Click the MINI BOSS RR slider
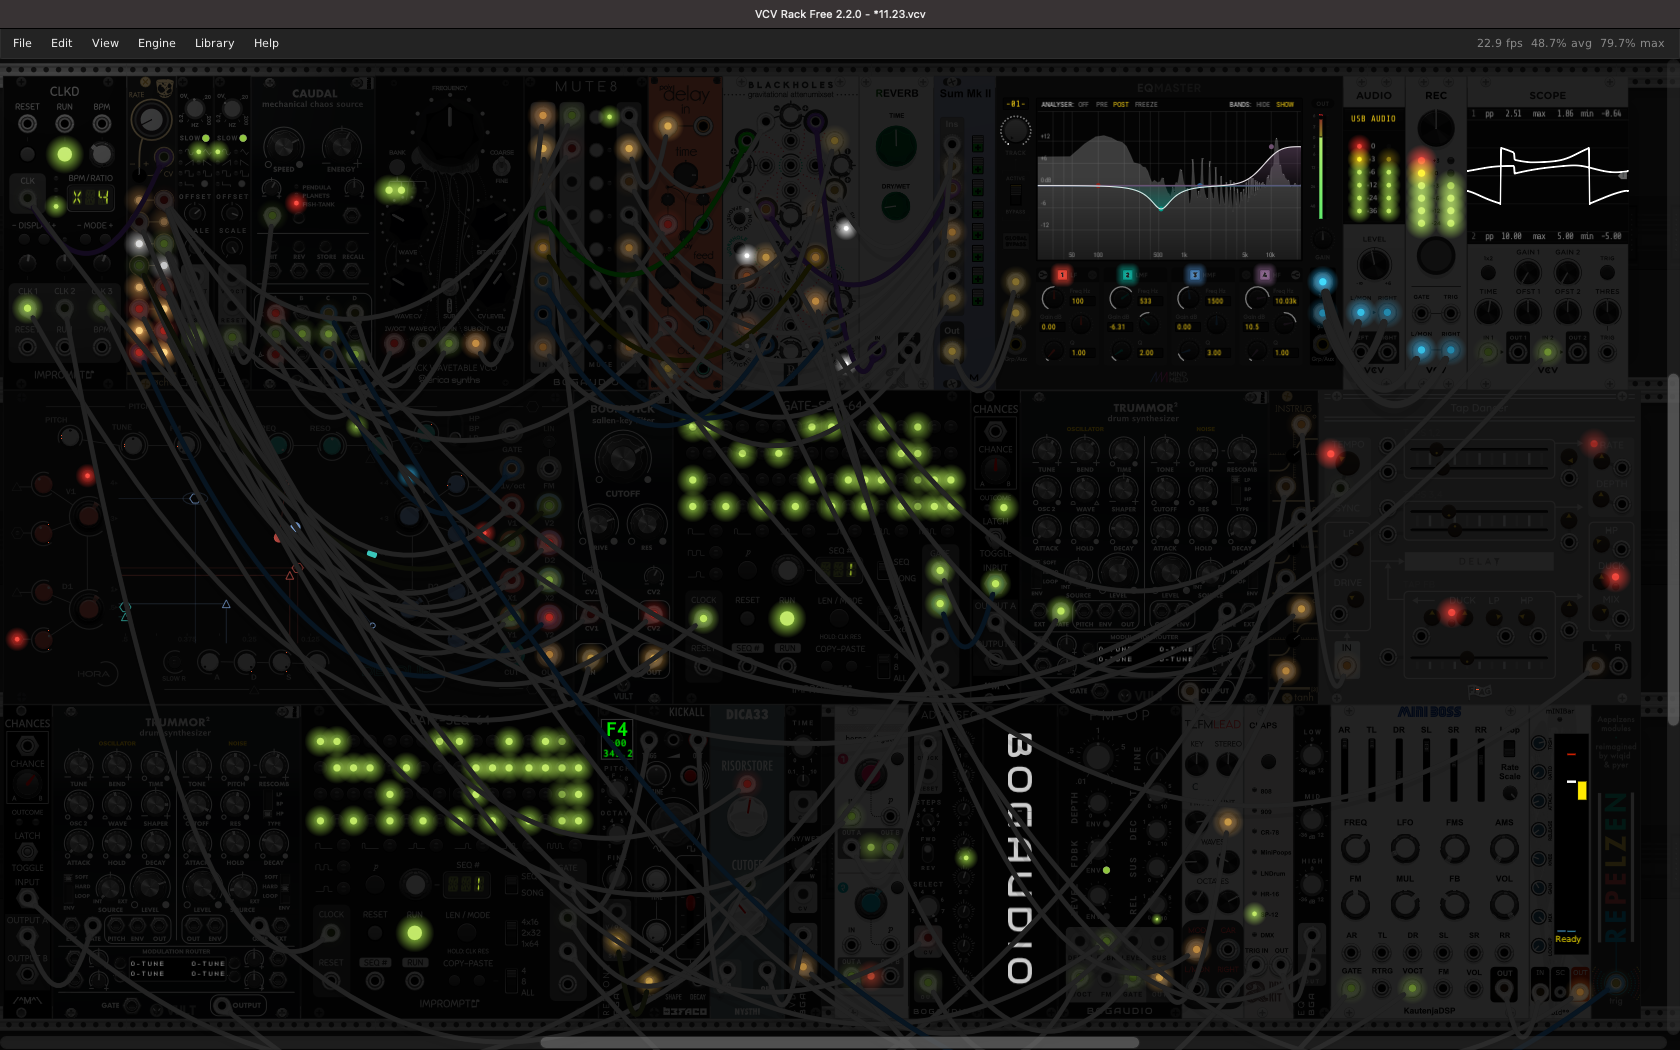Screen dimensions: 1680x1050 pyautogui.click(x=1481, y=770)
